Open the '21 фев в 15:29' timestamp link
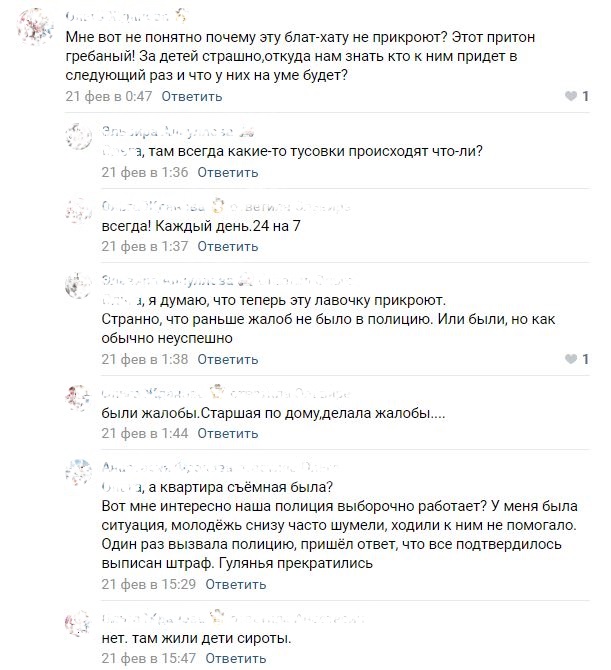This screenshot has width=611, height=670. click(x=149, y=584)
